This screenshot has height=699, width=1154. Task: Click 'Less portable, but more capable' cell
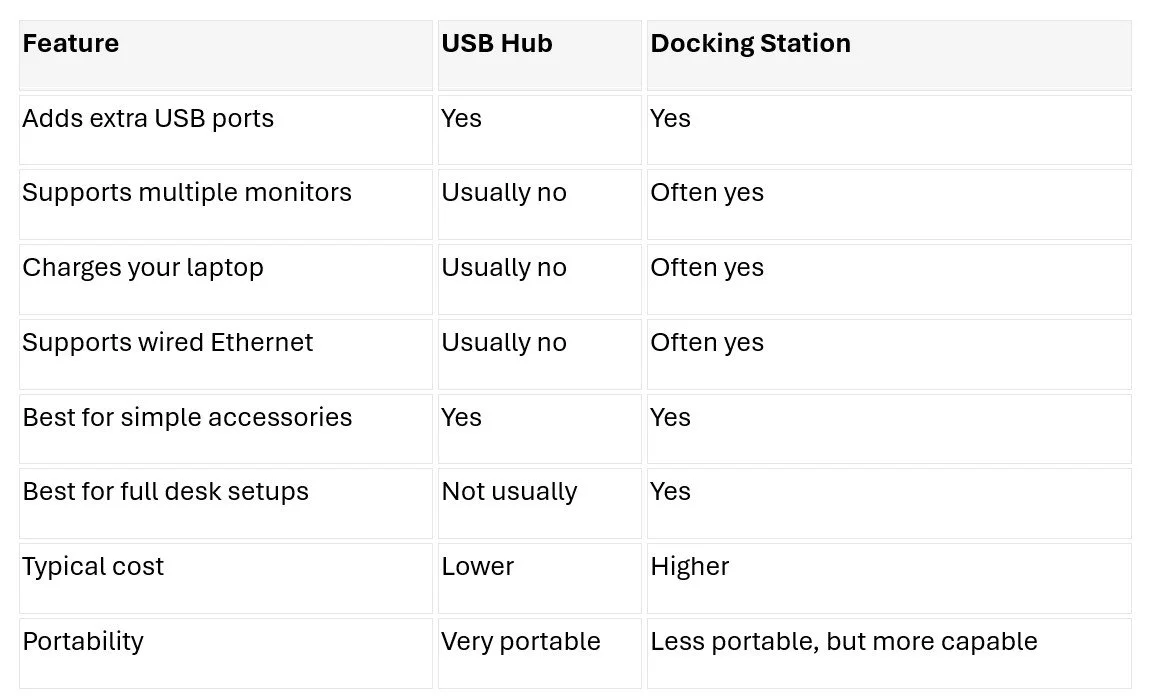889,653
